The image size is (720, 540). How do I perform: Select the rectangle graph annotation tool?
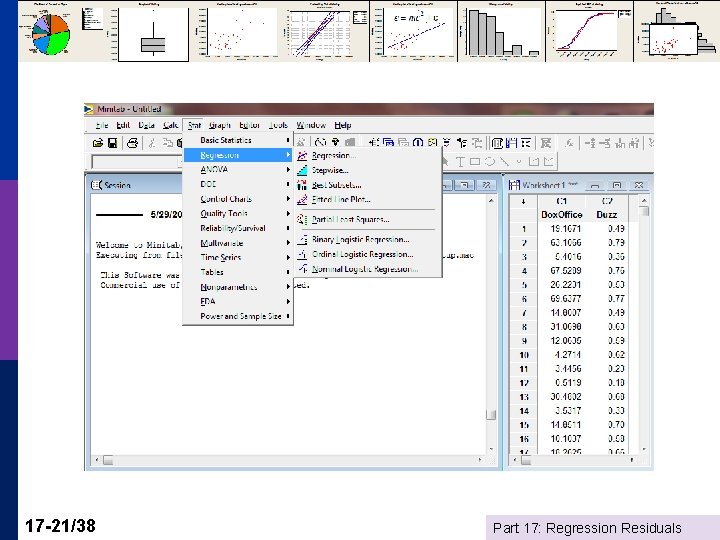[x=475, y=162]
